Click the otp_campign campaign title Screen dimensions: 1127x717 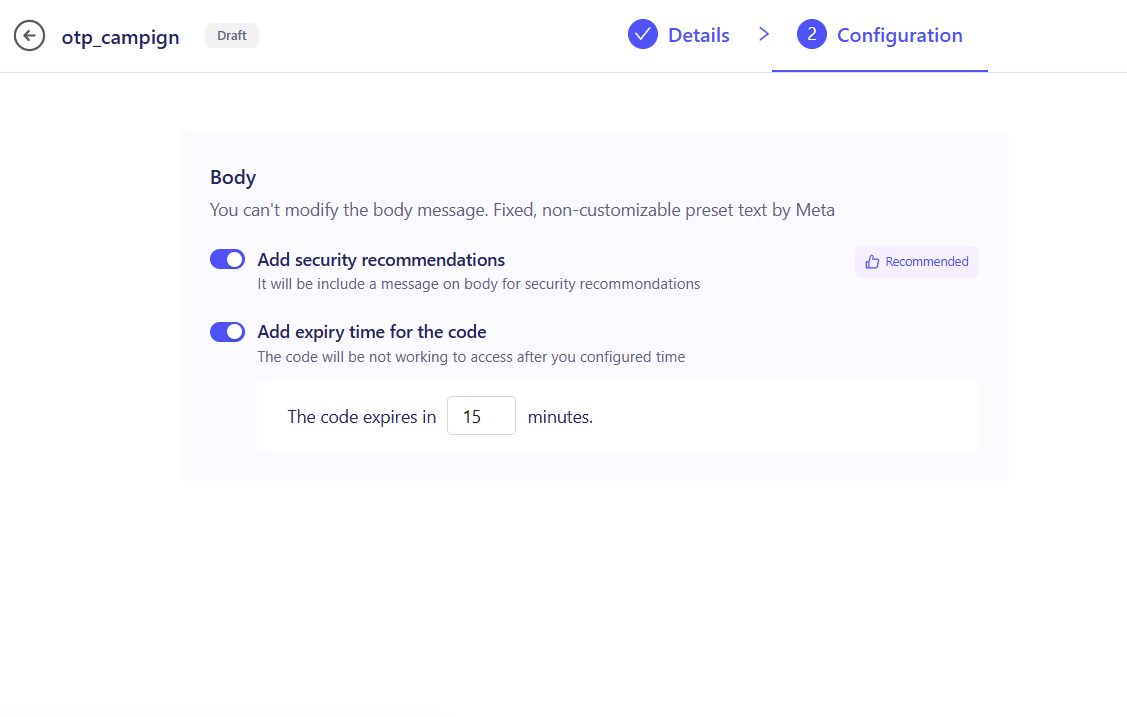click(120, 37)
